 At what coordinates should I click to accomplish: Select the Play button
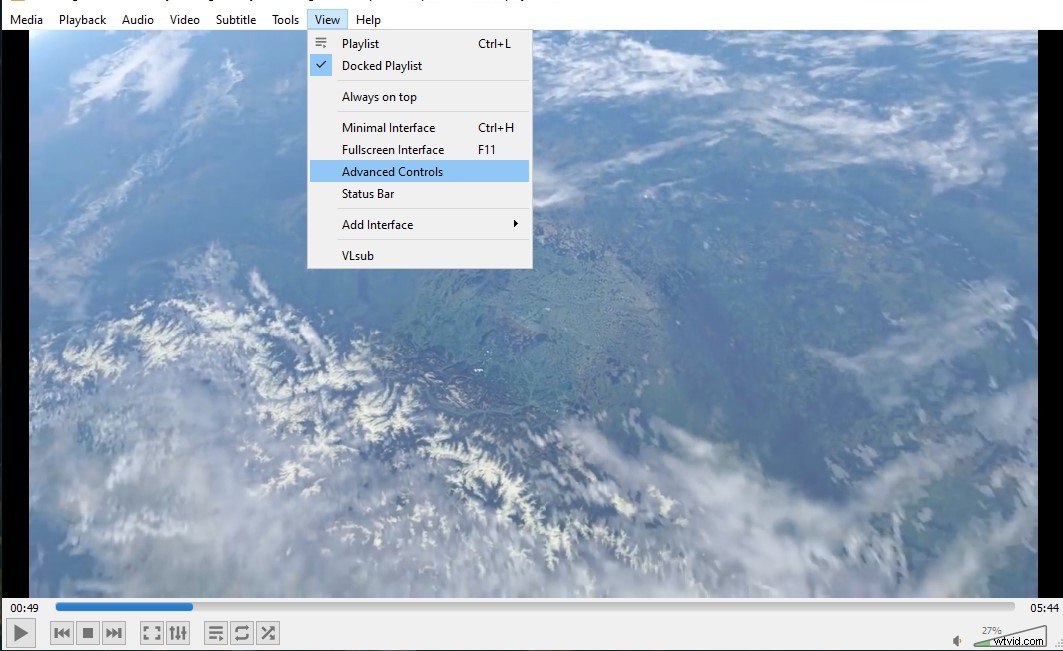(20, 632)
